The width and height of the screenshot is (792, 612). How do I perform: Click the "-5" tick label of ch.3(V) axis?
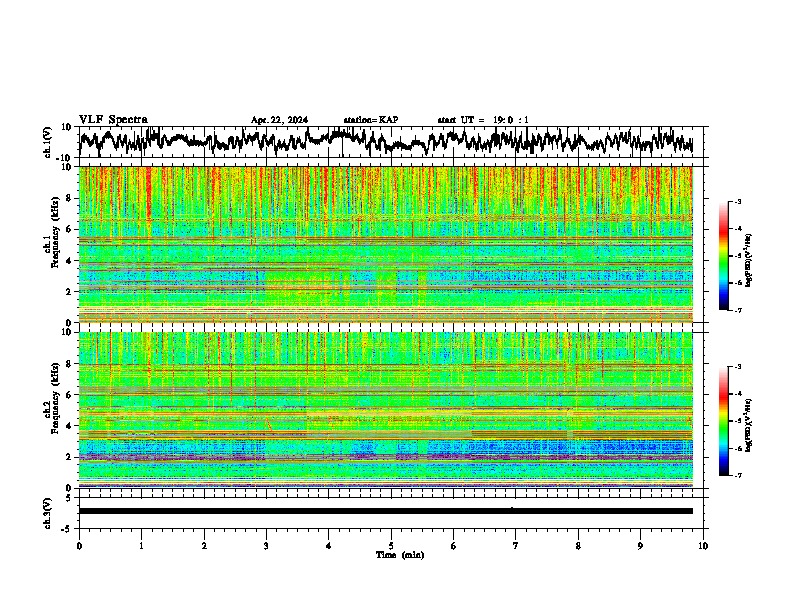68,529
